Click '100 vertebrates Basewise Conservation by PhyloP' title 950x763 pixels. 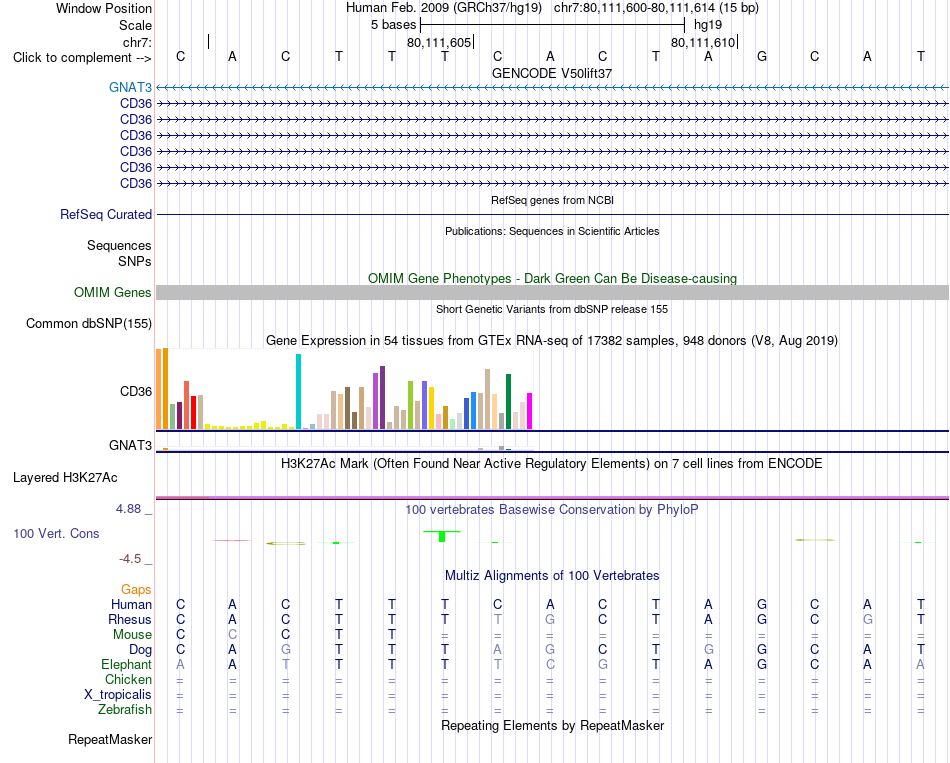551,510
